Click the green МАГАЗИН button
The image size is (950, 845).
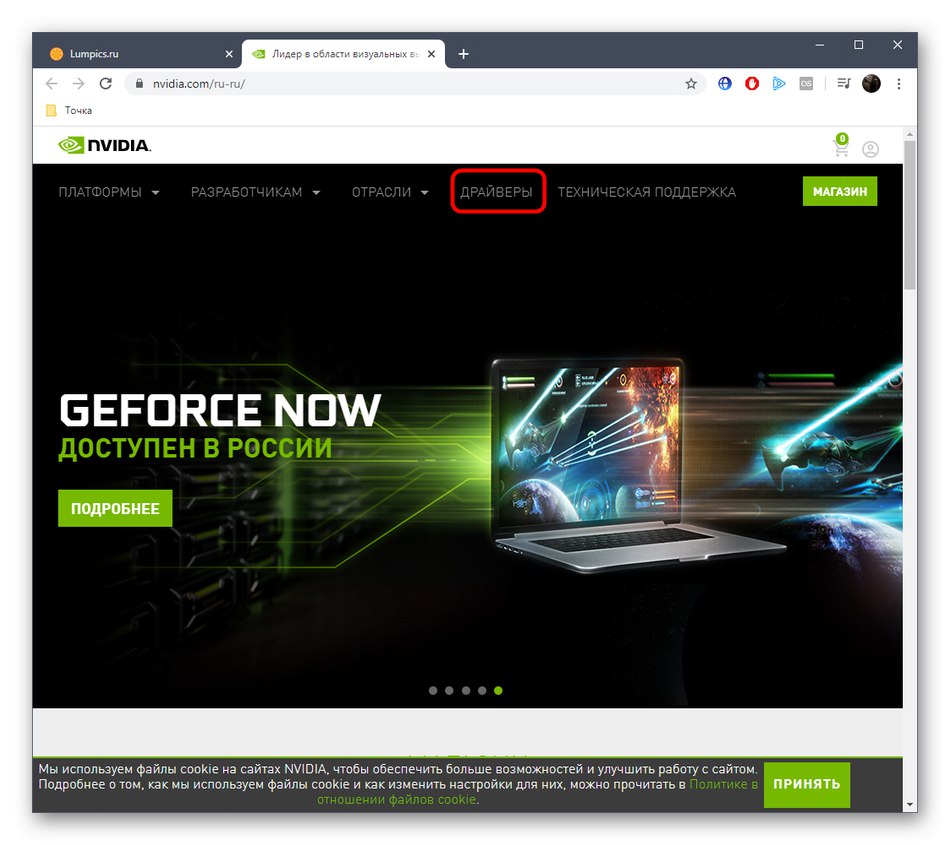click(x=840, y=191)
